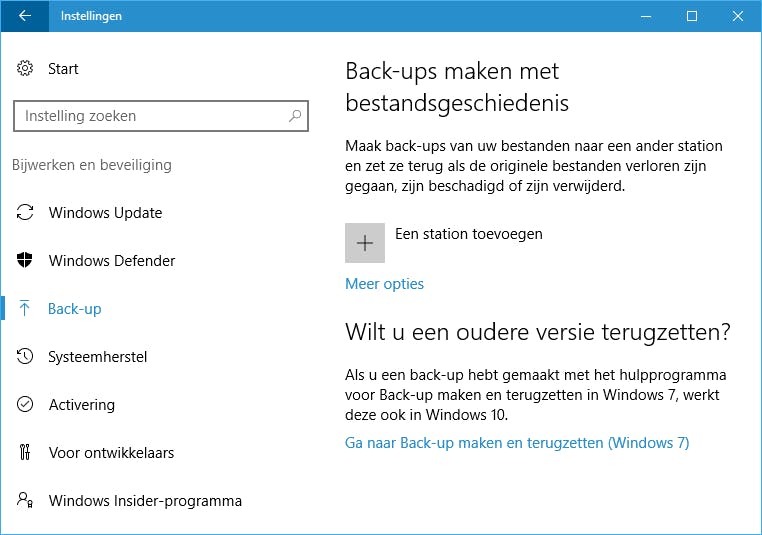Click the Start gear icon
This screenshot has width=762, height=535.
tap(26, 69)
